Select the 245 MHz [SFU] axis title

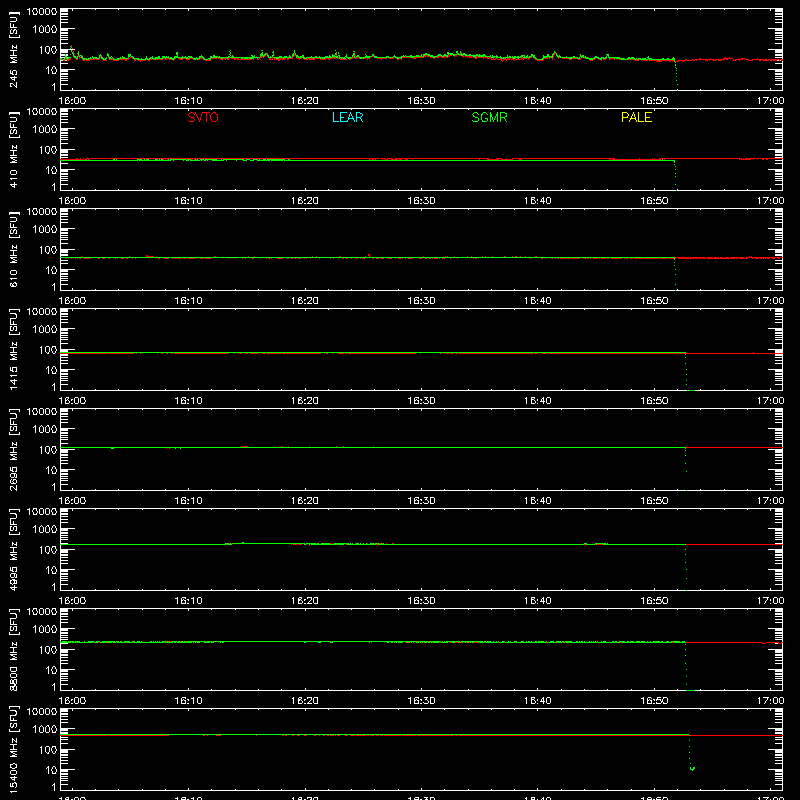coord(13,49)
